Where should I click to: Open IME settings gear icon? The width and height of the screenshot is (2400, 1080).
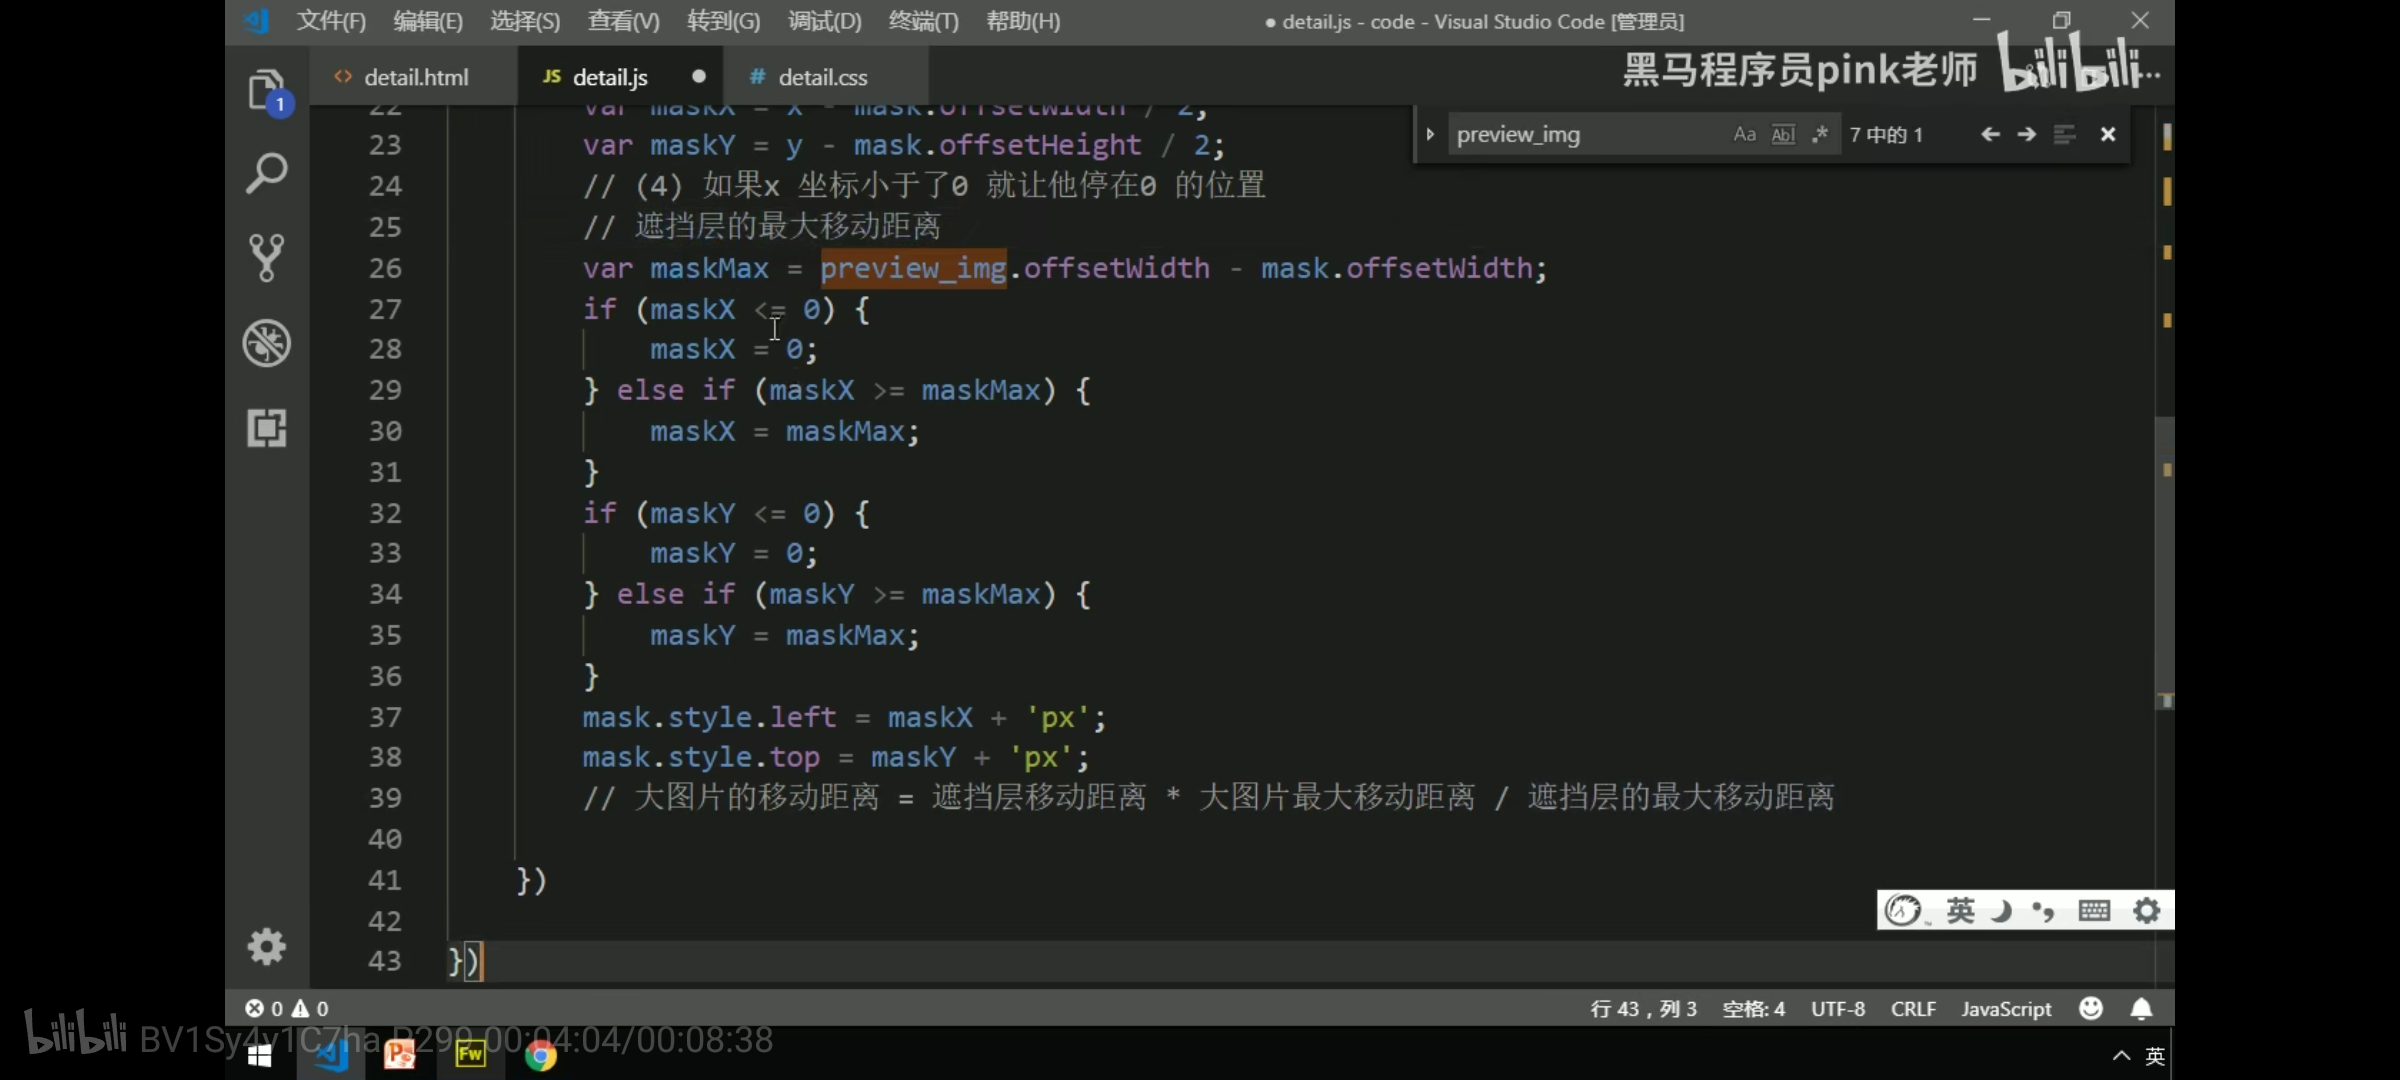coord(2146,910)
